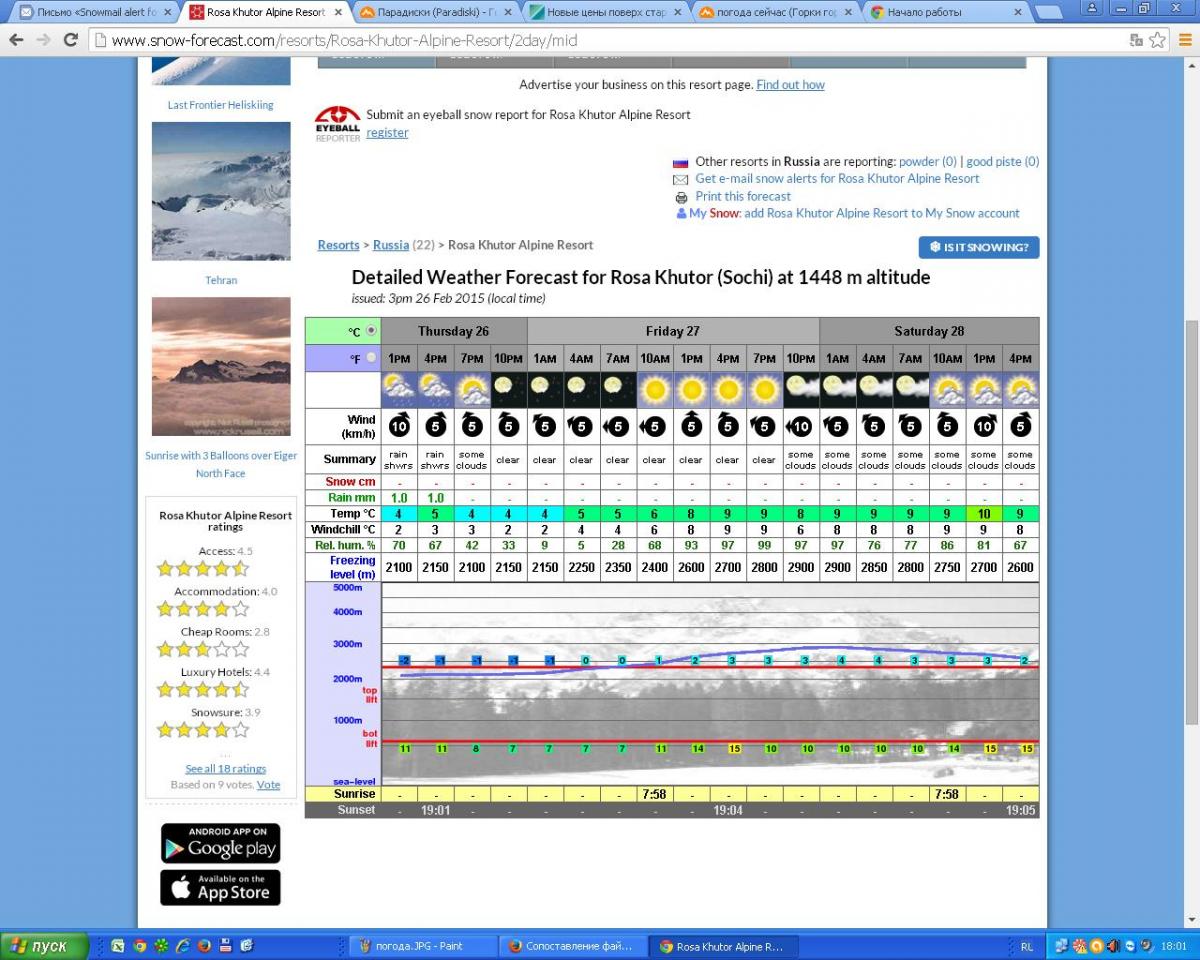Viewport: 1200px width, 960px height.
Task: Click the Thursday sunset time 19:01
Action: 435,810
